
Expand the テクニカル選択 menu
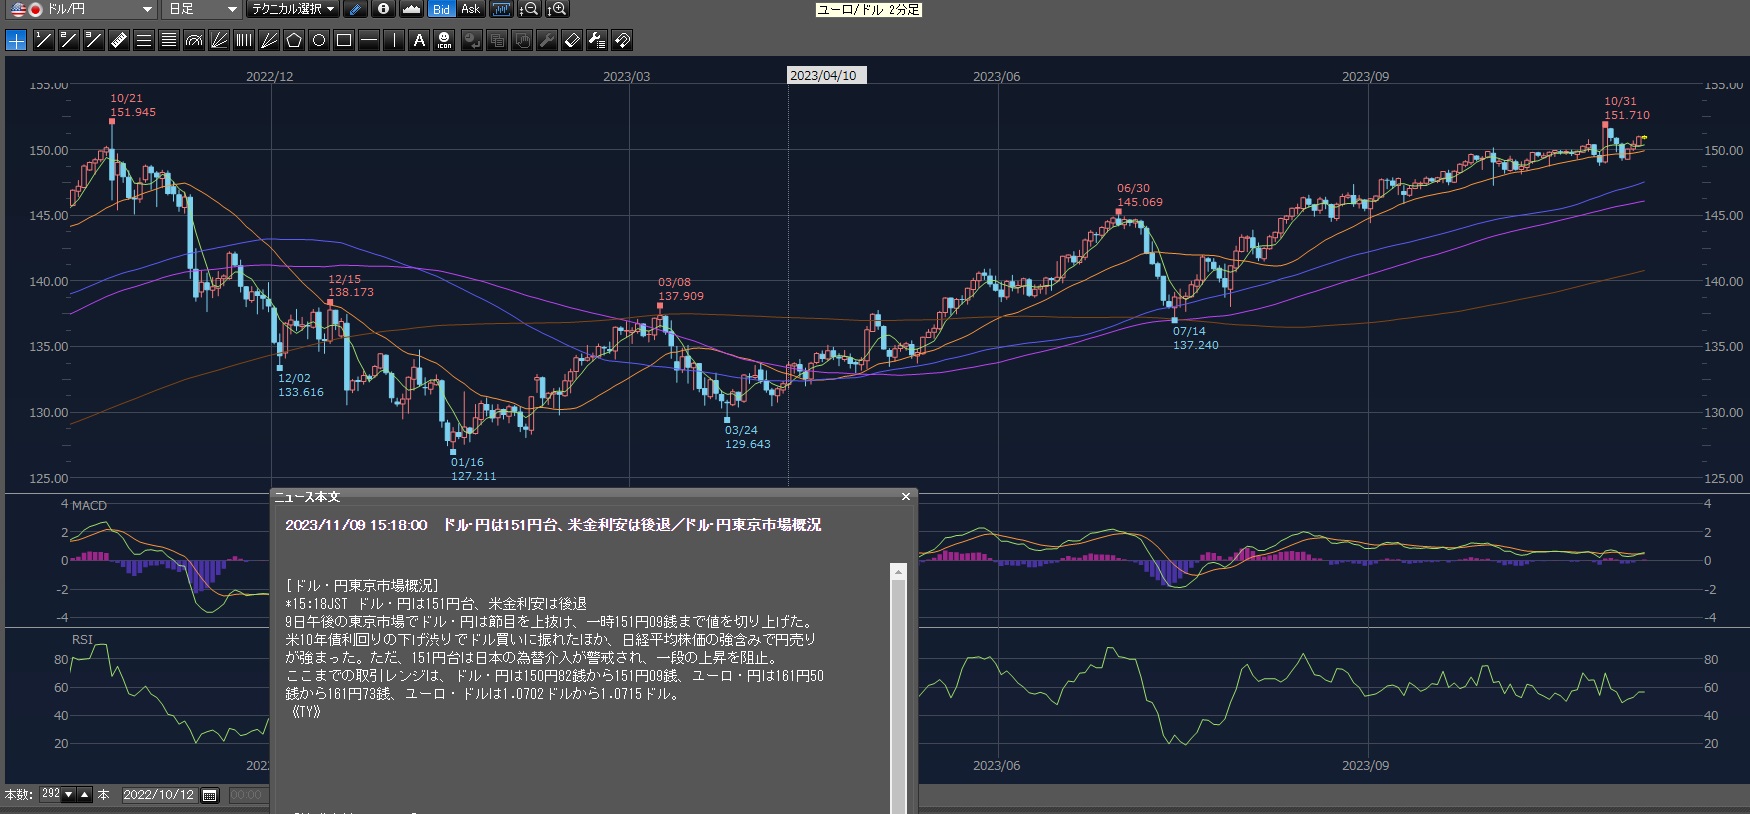pyautogui.click(x=293, y=9)
